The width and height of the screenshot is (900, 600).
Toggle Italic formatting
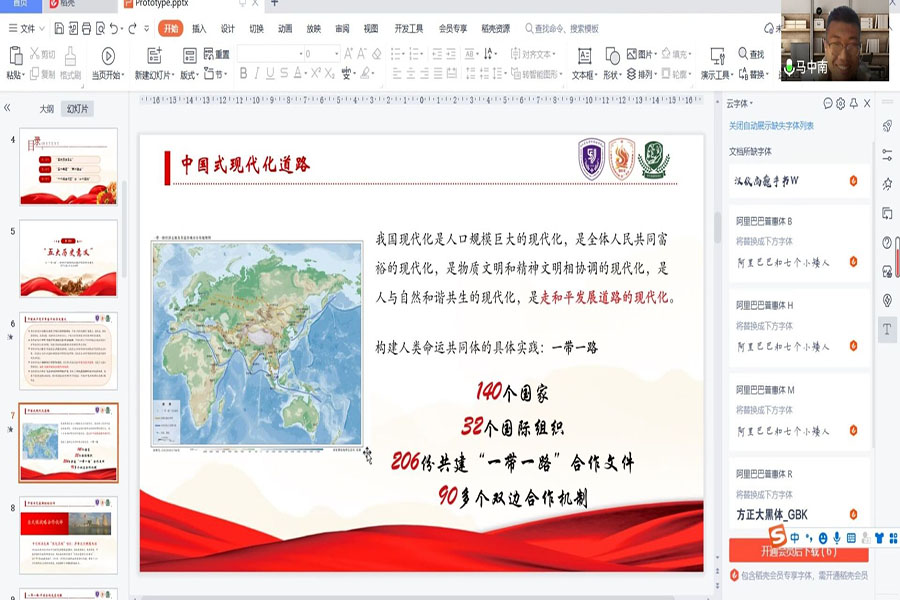[257, 73]
